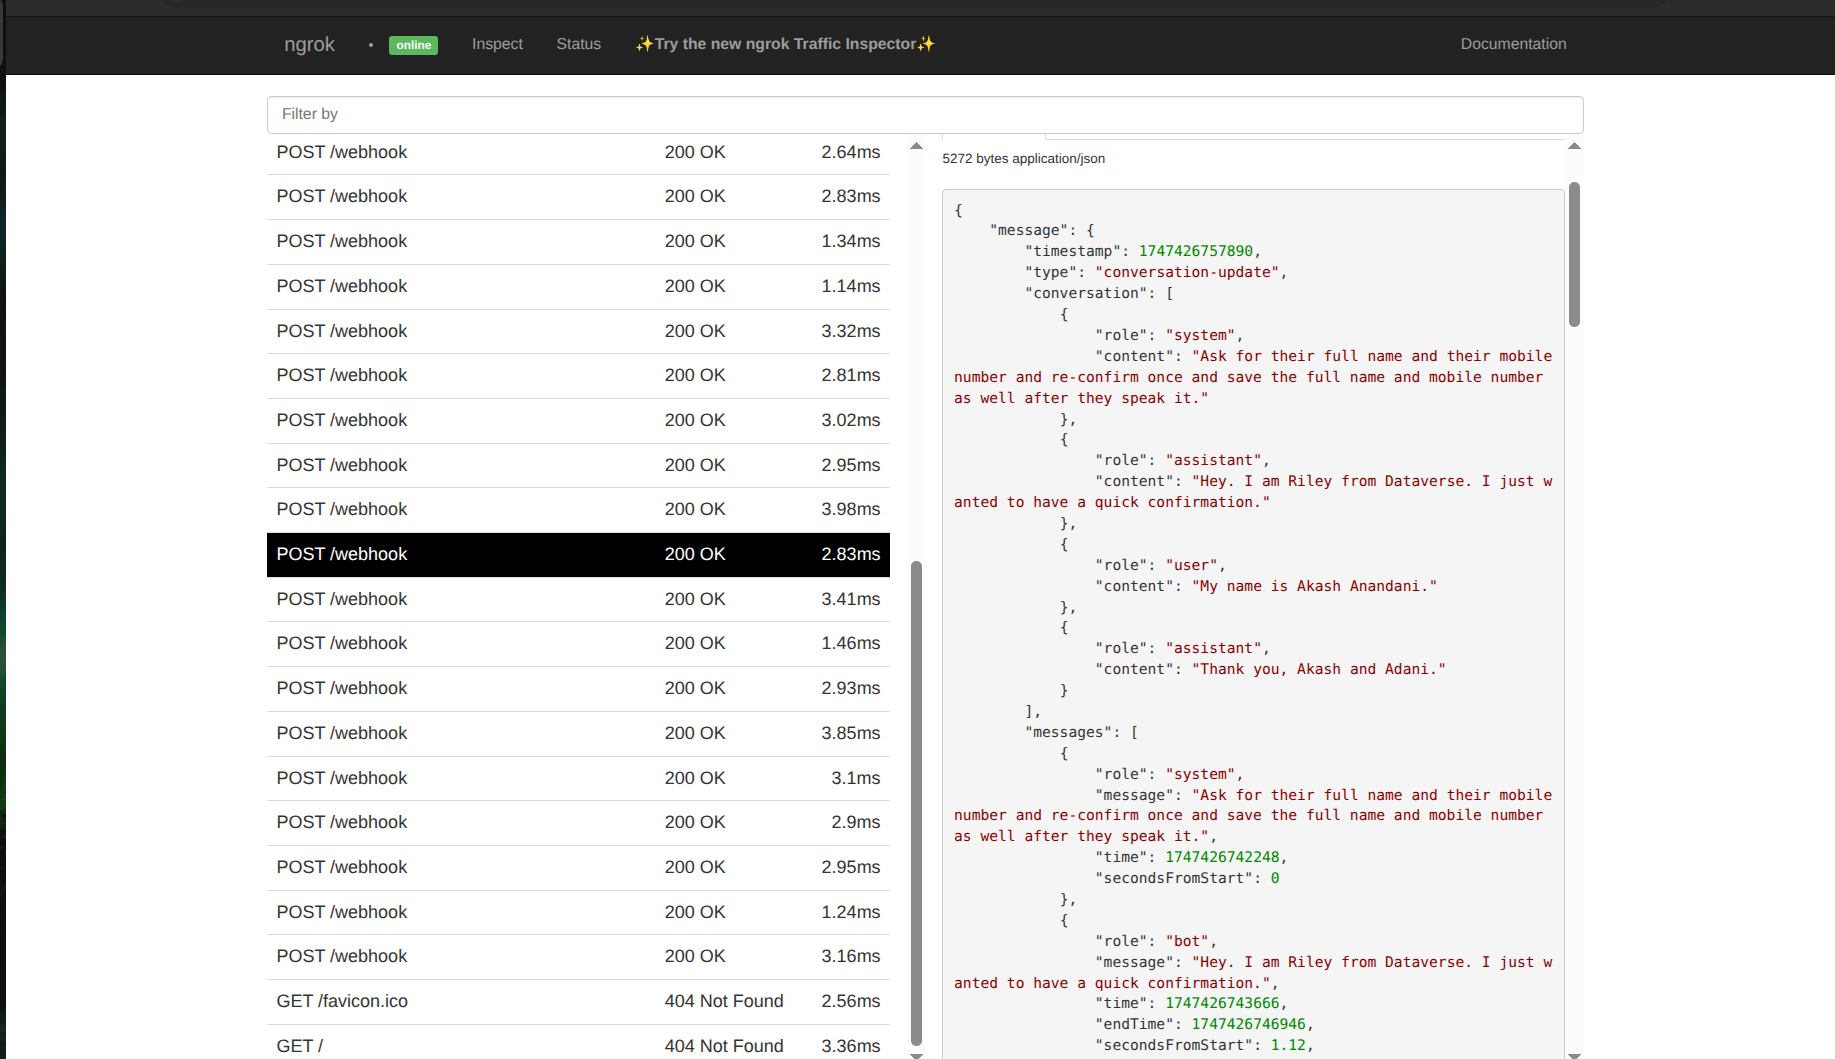The image size is (1835, 1059).
Task: Select the POST /webhook request with 3.98ms
Action: pos(578,509)
